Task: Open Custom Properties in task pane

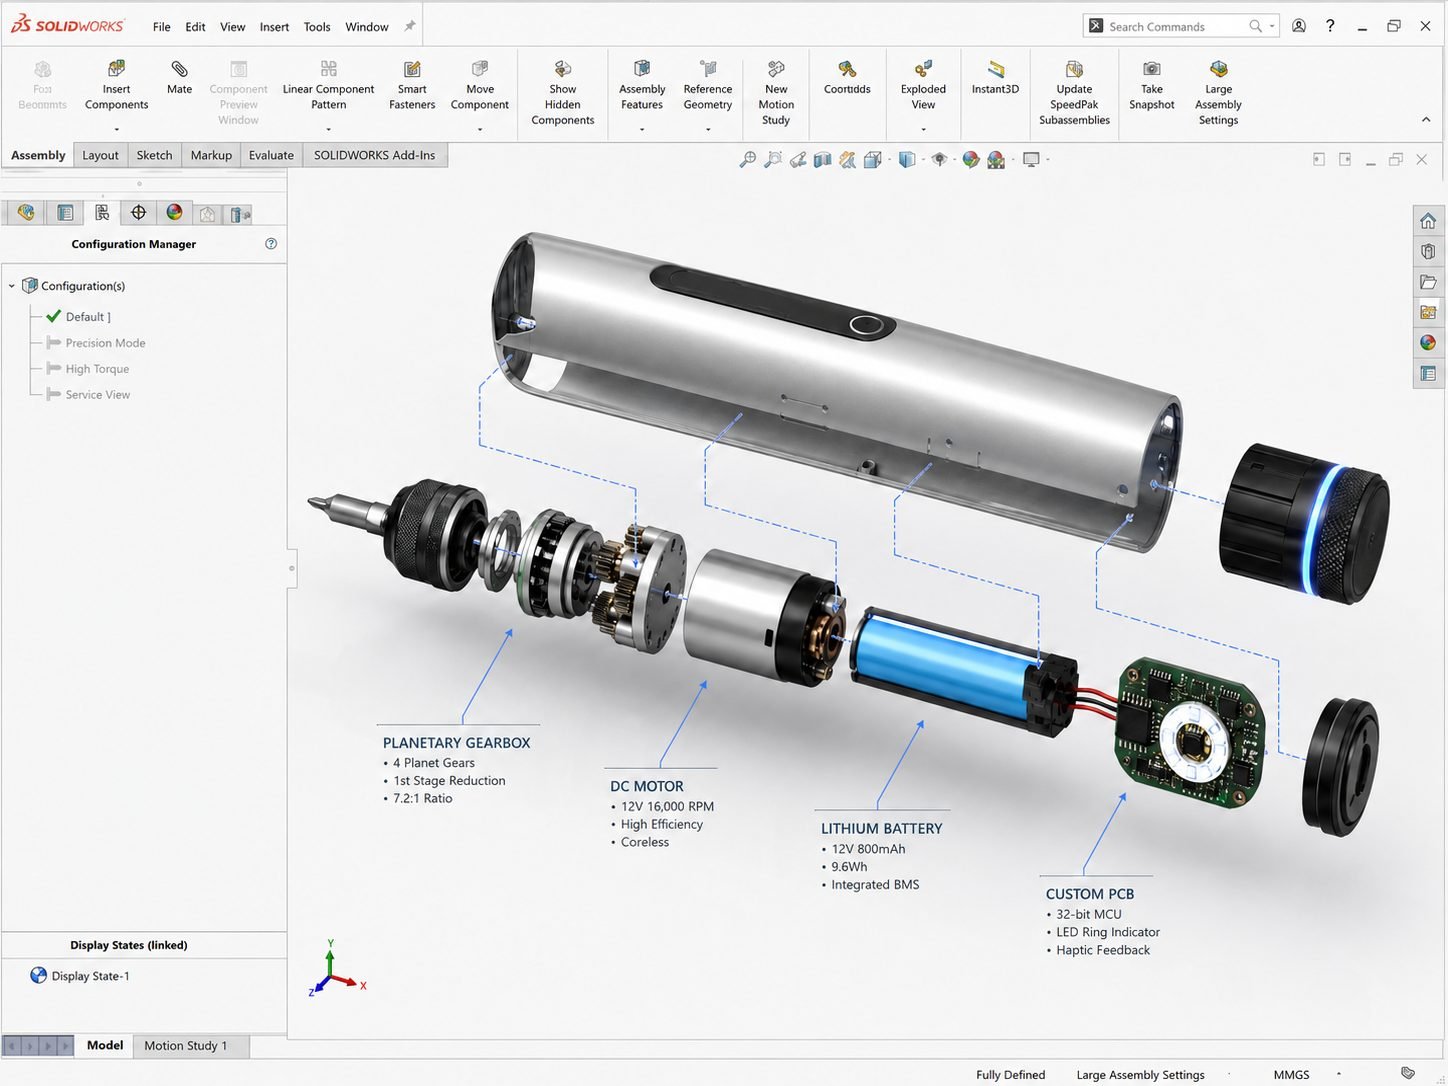Action: 1428,374
